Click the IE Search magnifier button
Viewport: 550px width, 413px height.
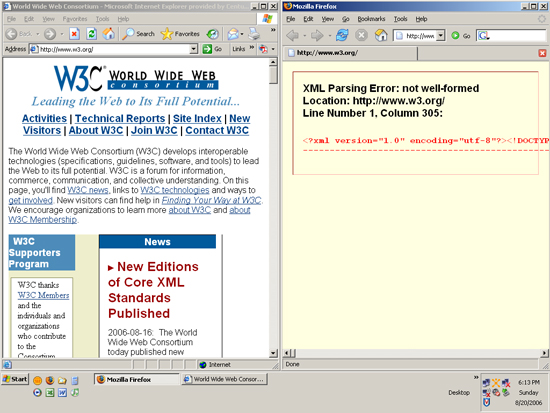coord(139,34)
